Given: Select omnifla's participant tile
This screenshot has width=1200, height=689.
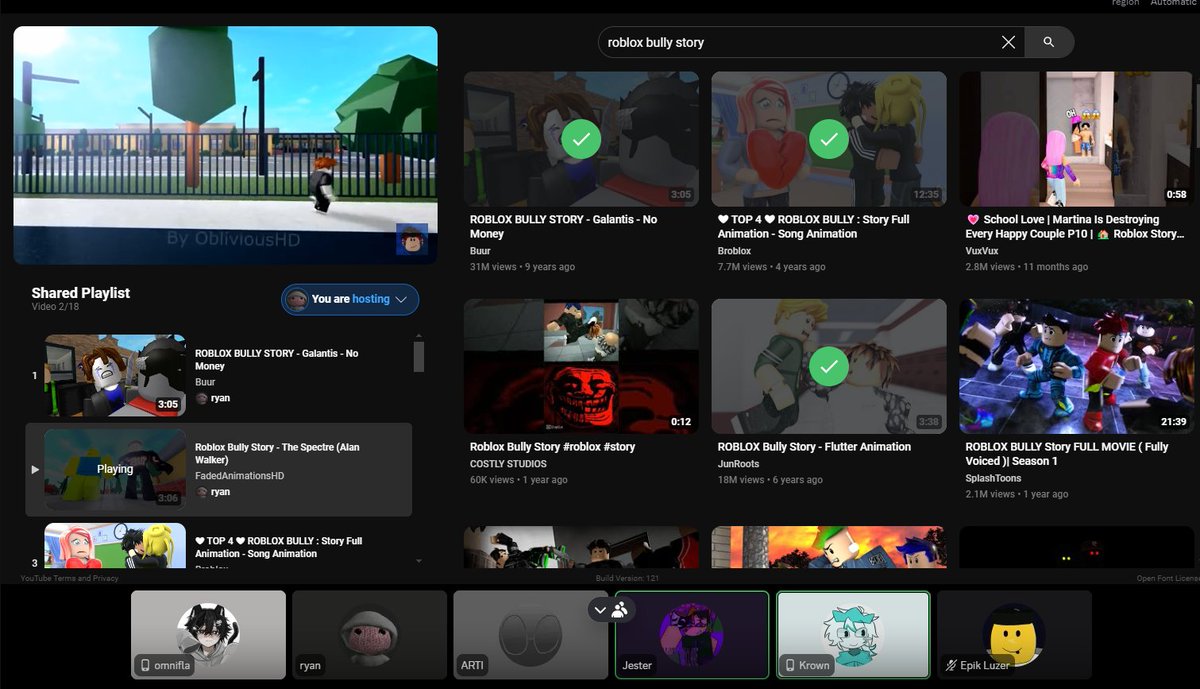Looking at the screenshot, I should point(208,635).
